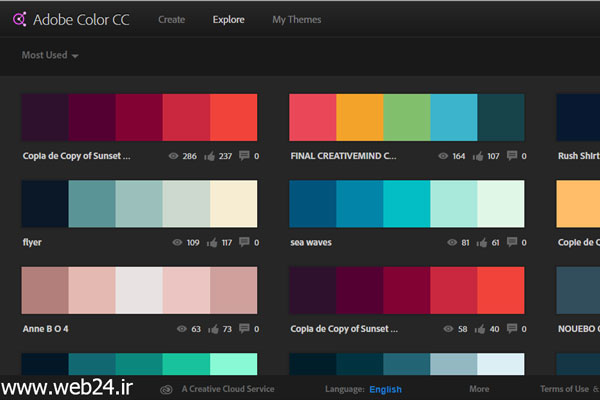Open the NOUEBO theme title

[x=579, y=329]
